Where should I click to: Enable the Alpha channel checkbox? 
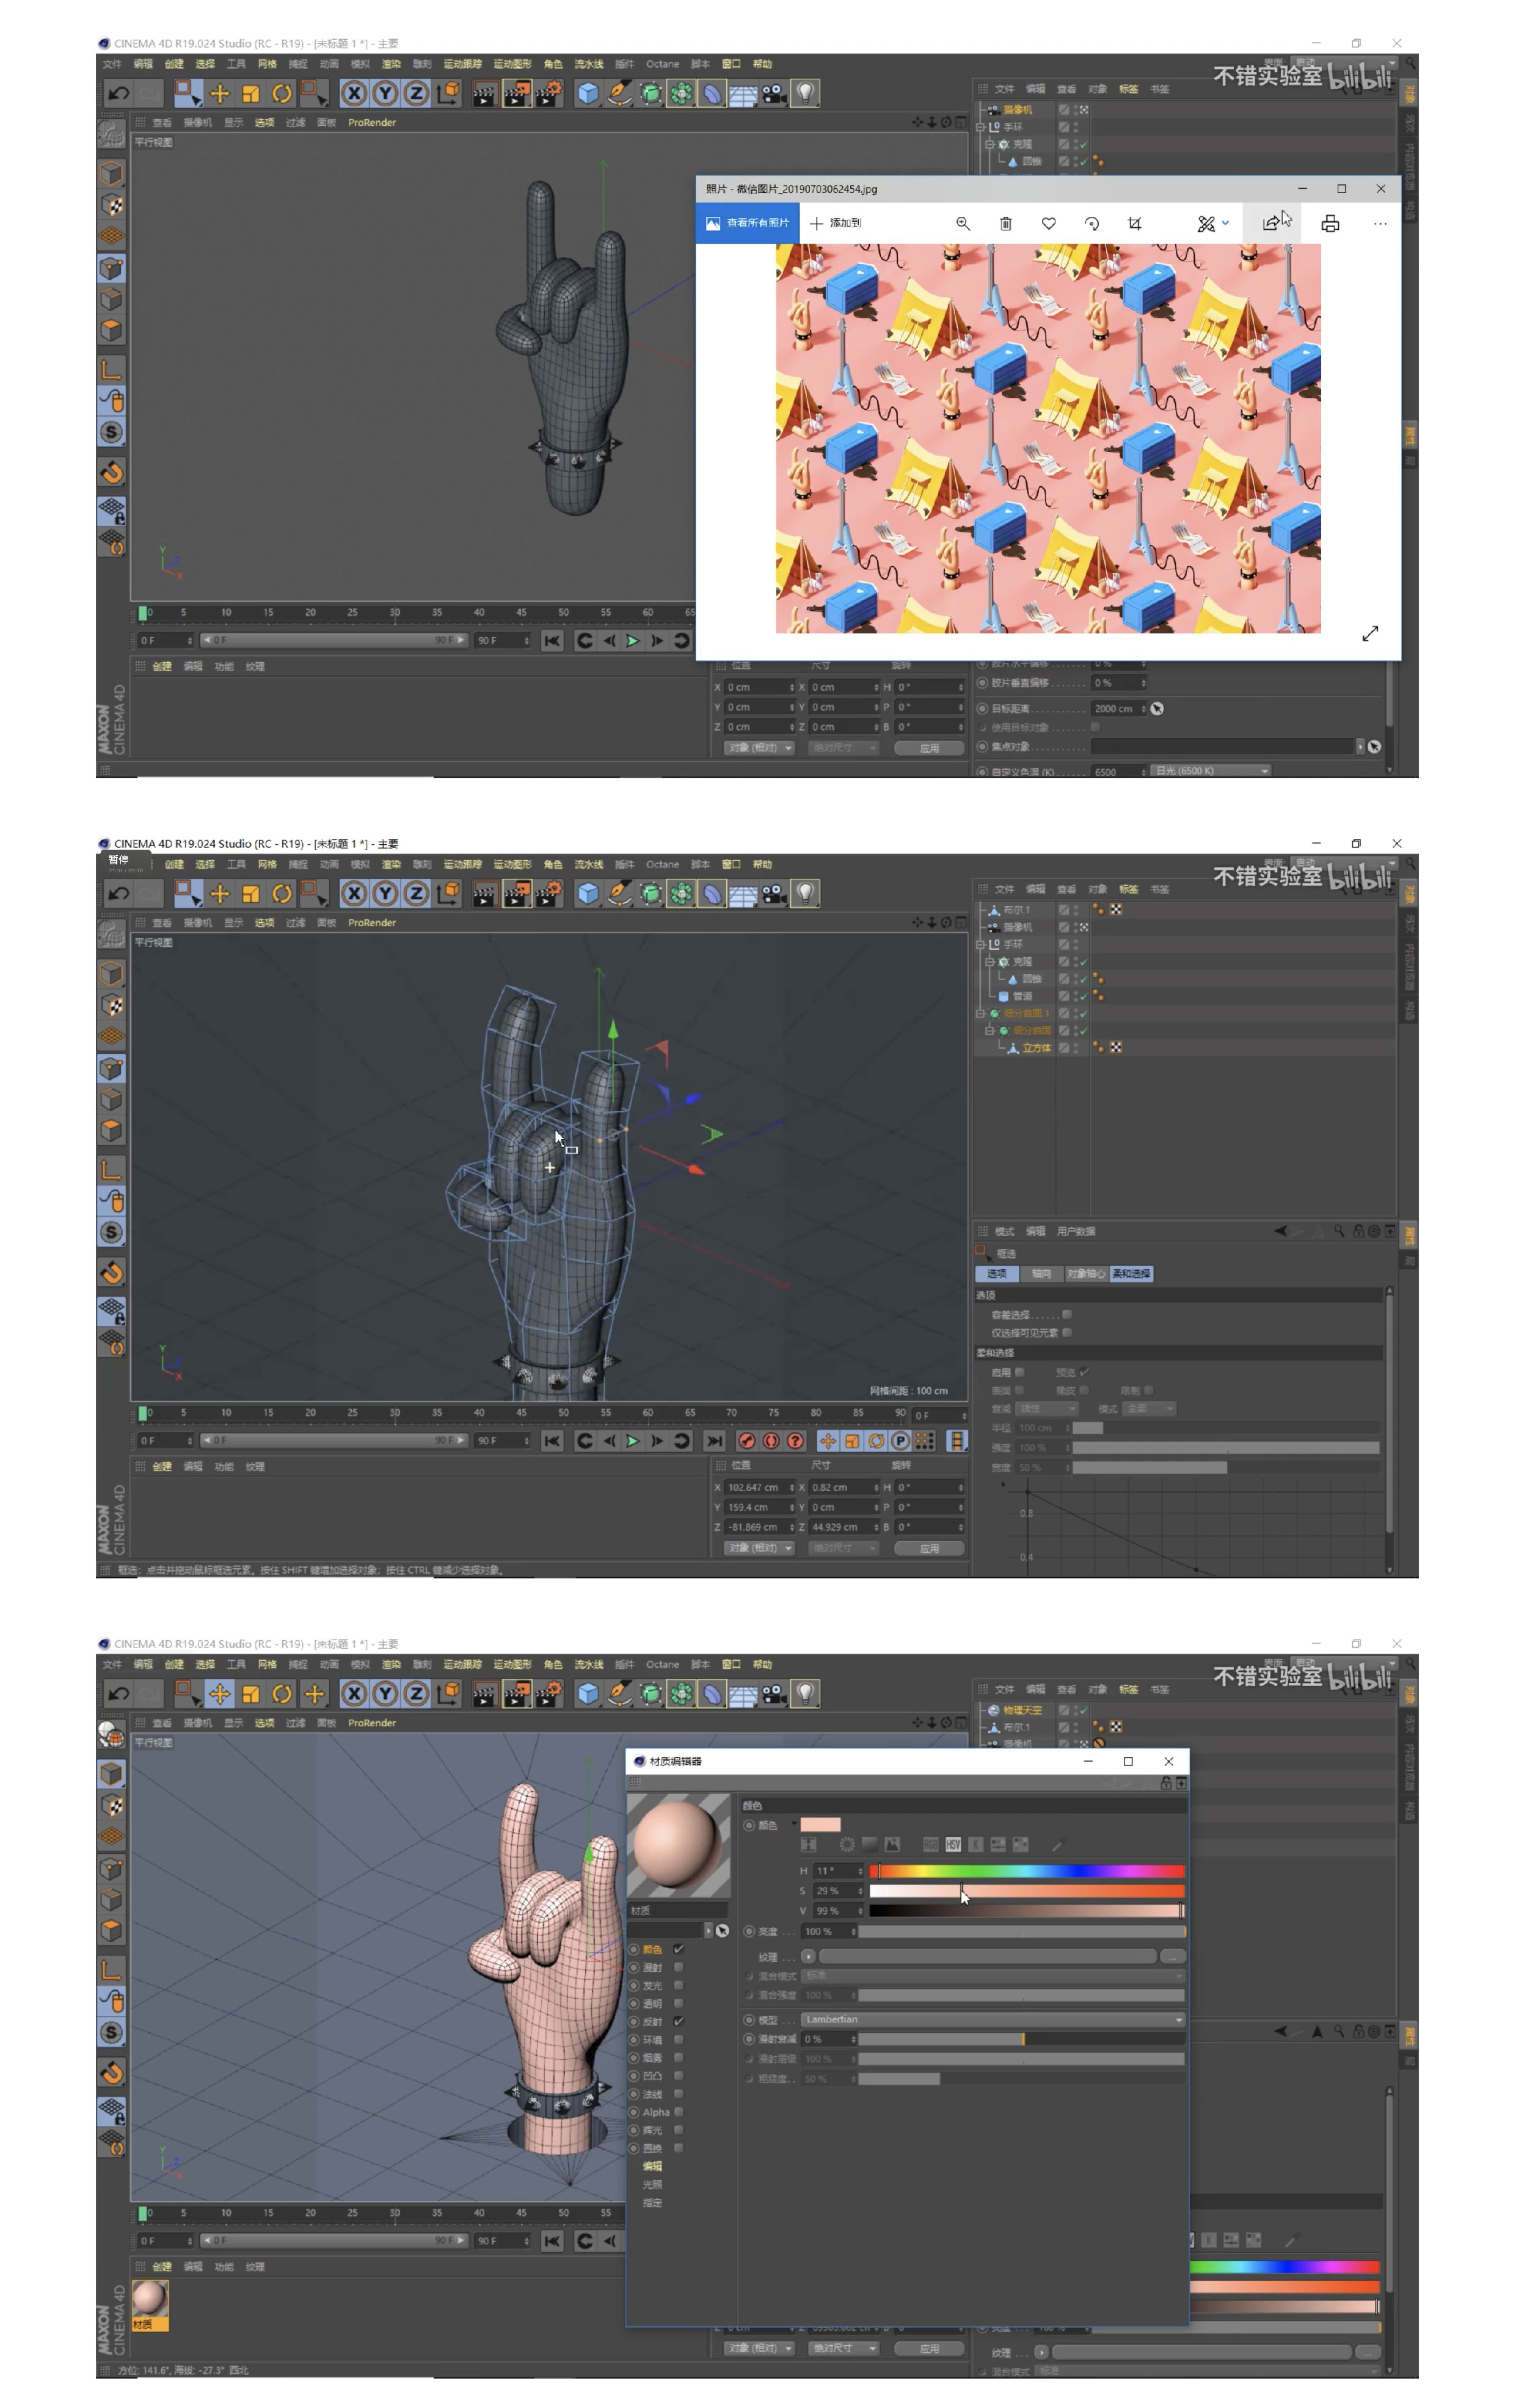pos(679,2111)
